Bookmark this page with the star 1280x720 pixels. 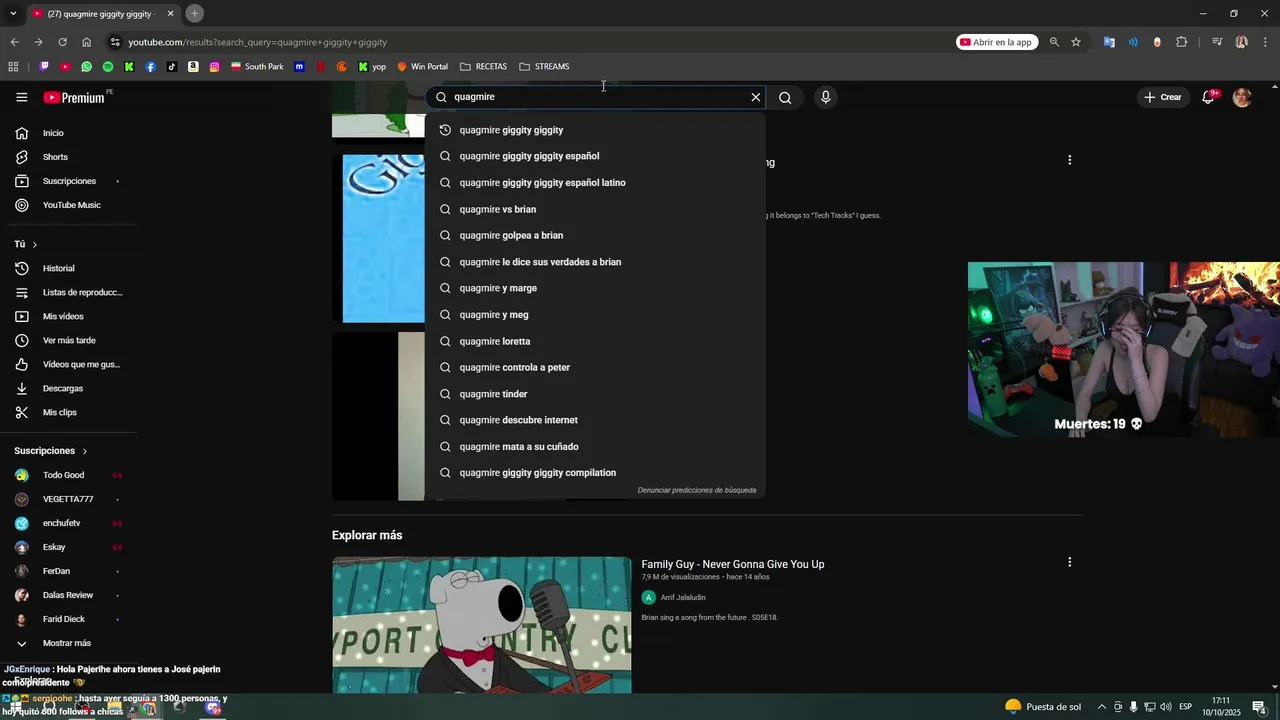tap(1076, 42)
